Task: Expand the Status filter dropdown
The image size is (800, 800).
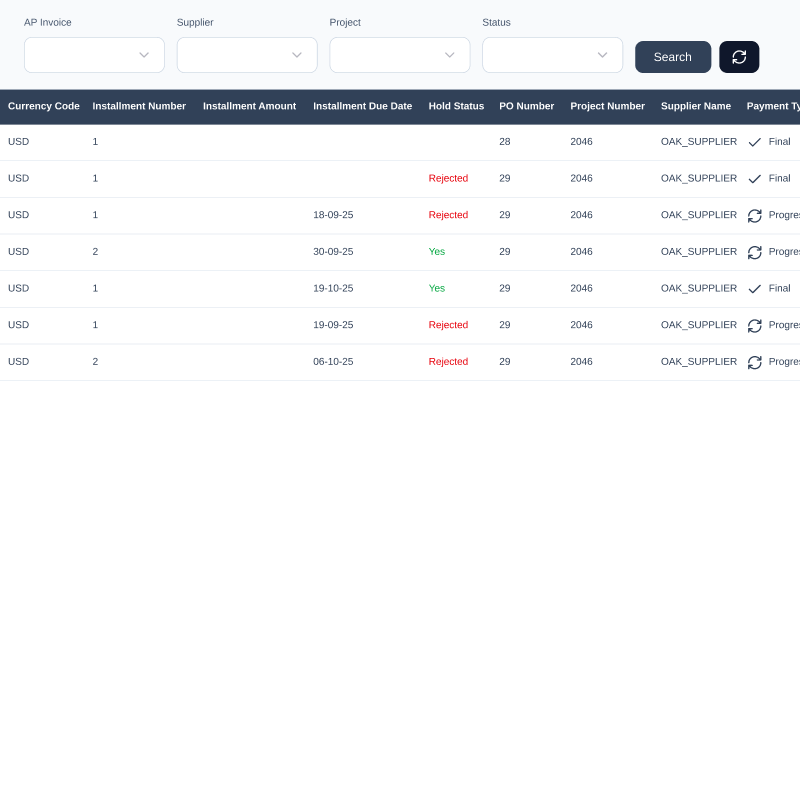Action: tap(552, 55)
